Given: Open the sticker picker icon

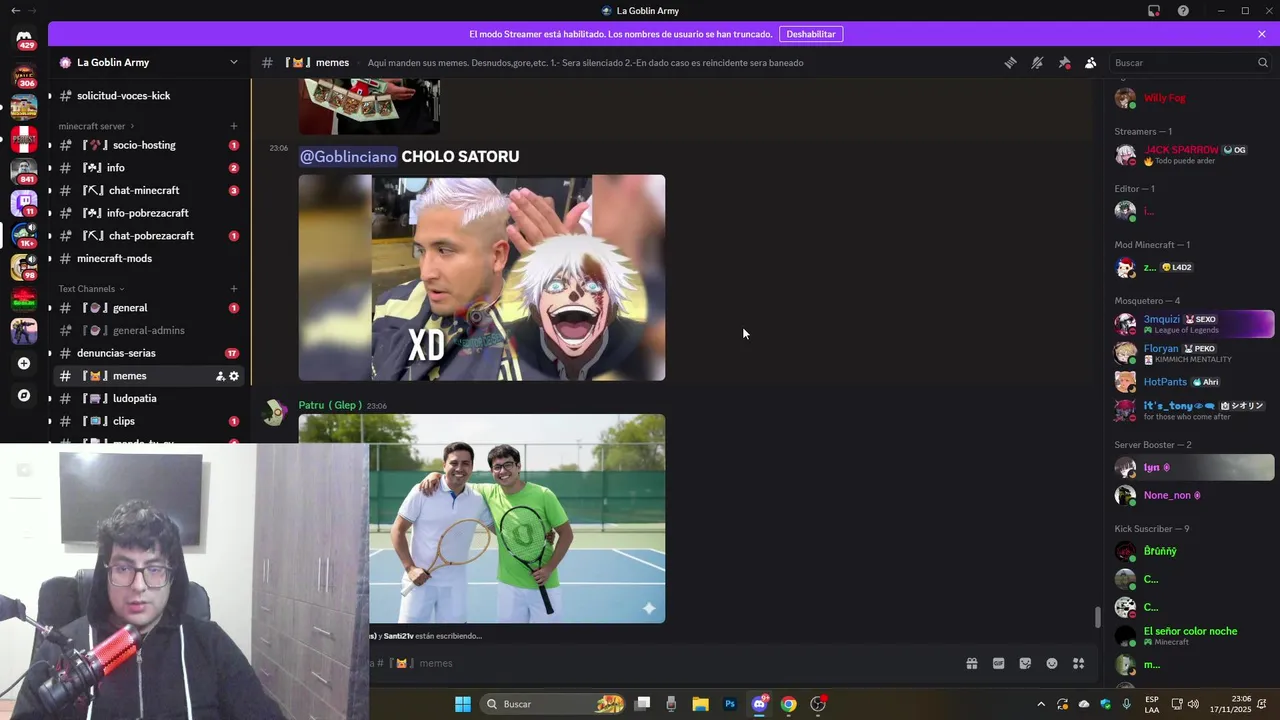Looking at the screenshot, I should tap(1025, 663).
